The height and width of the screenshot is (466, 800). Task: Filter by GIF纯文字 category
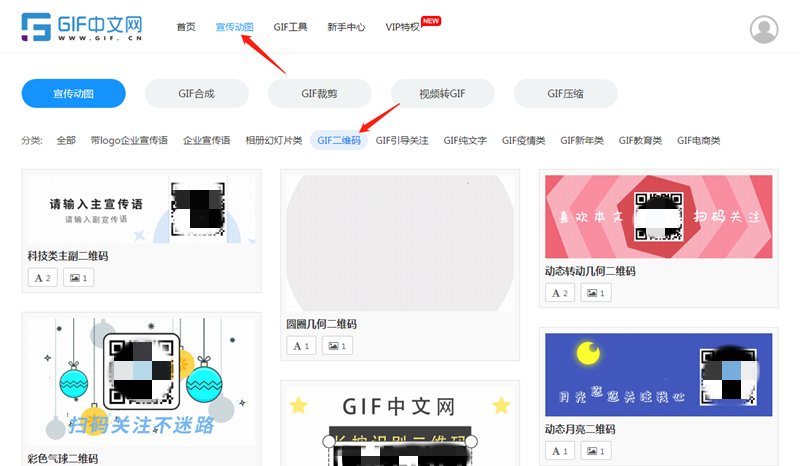pyautogui.click(x=465, y=140)
